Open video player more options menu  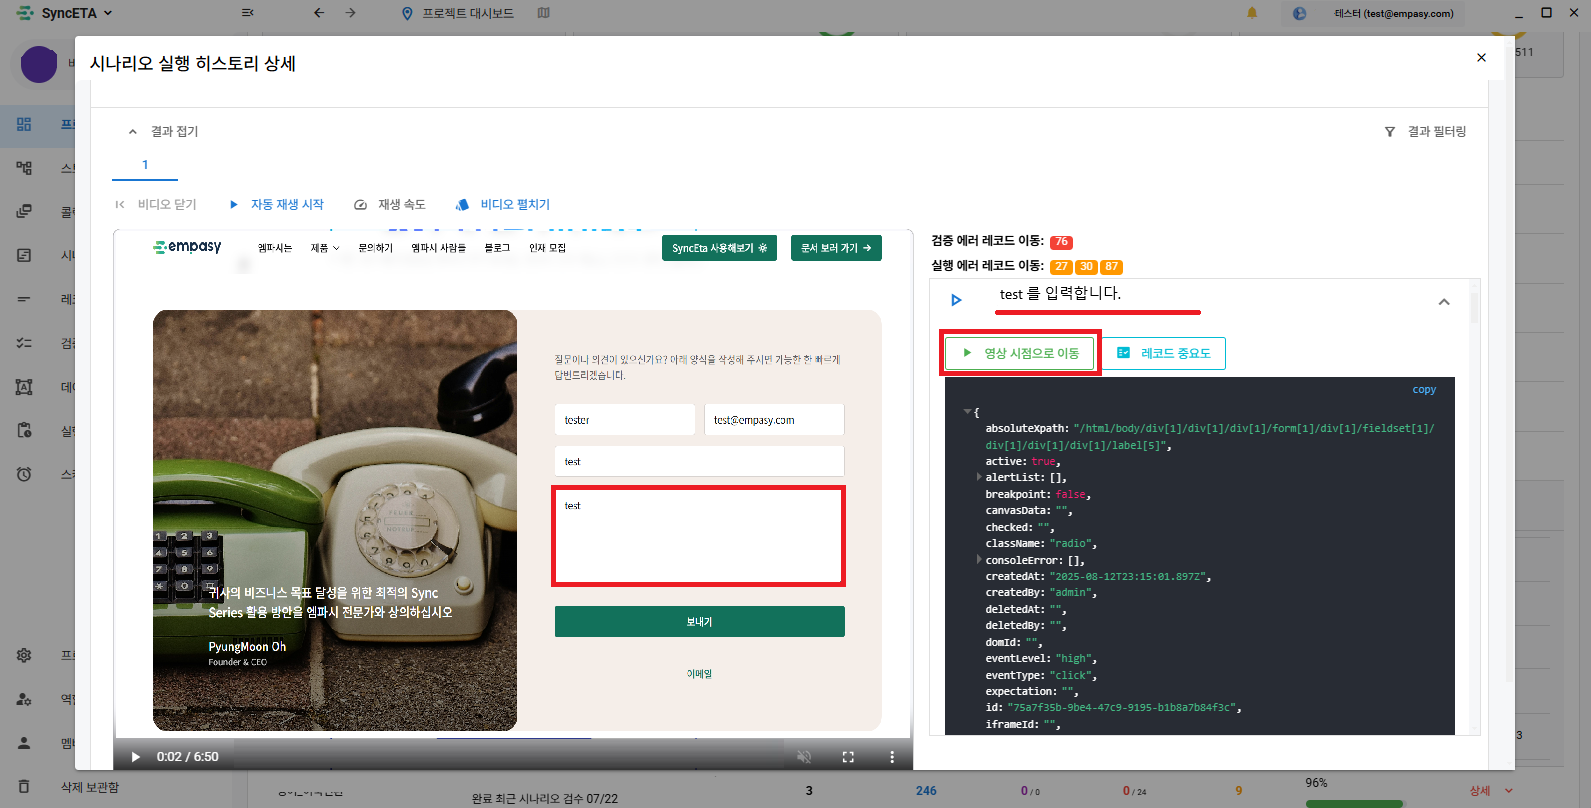point(892,757)
